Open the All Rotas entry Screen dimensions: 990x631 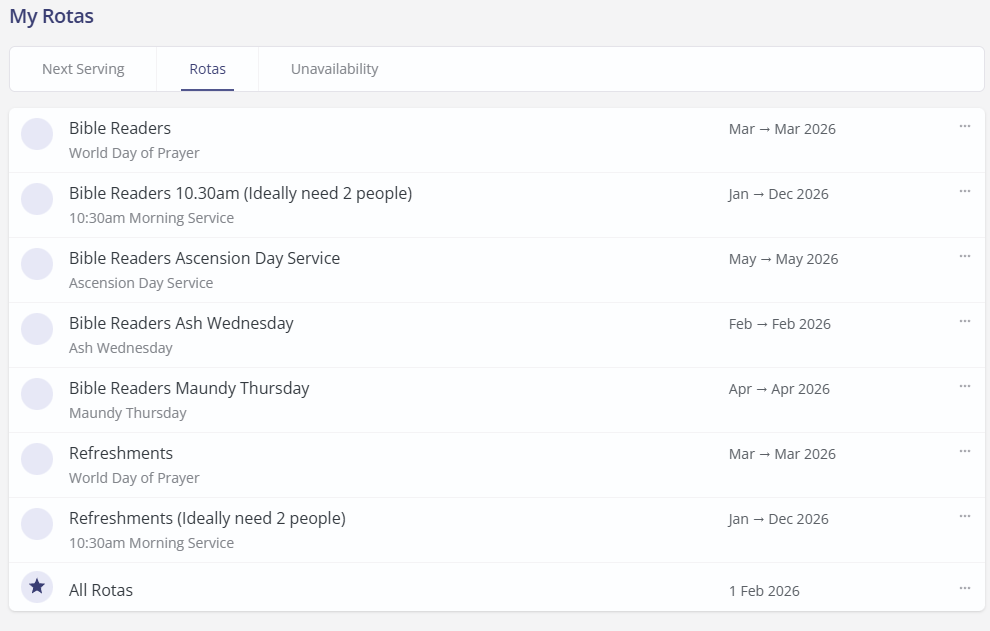coord(101,590)
